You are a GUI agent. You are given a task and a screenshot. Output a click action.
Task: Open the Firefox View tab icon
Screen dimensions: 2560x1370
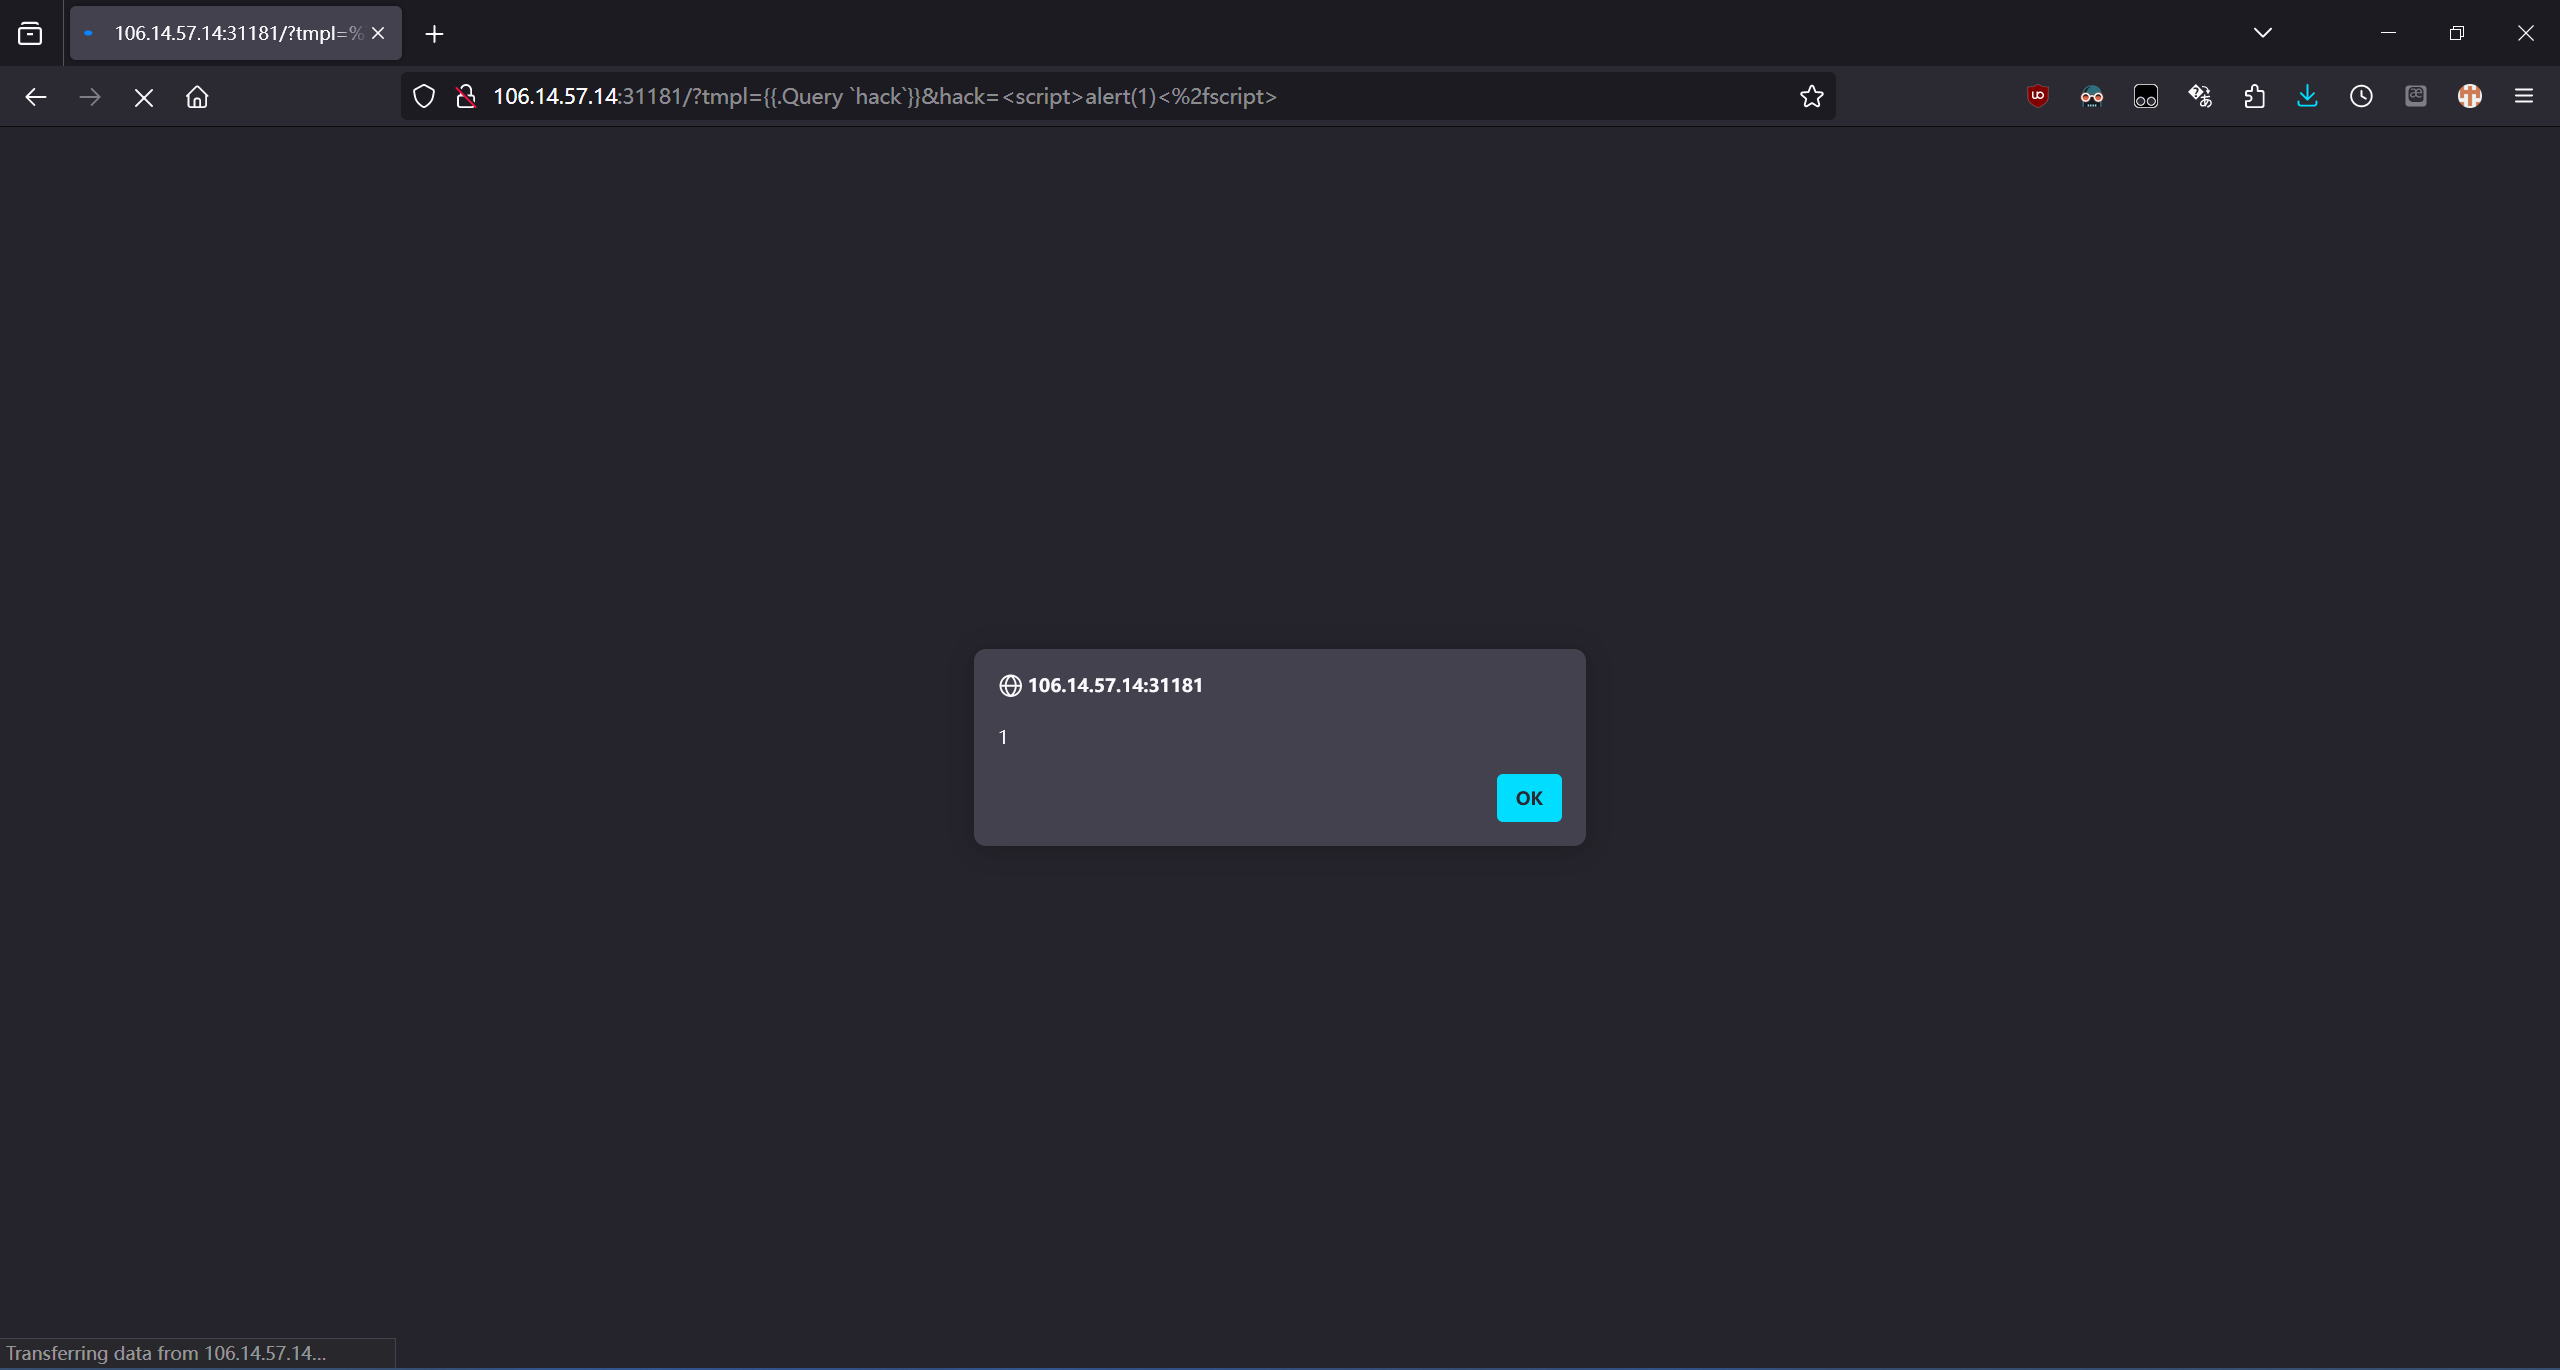(30, 33)
